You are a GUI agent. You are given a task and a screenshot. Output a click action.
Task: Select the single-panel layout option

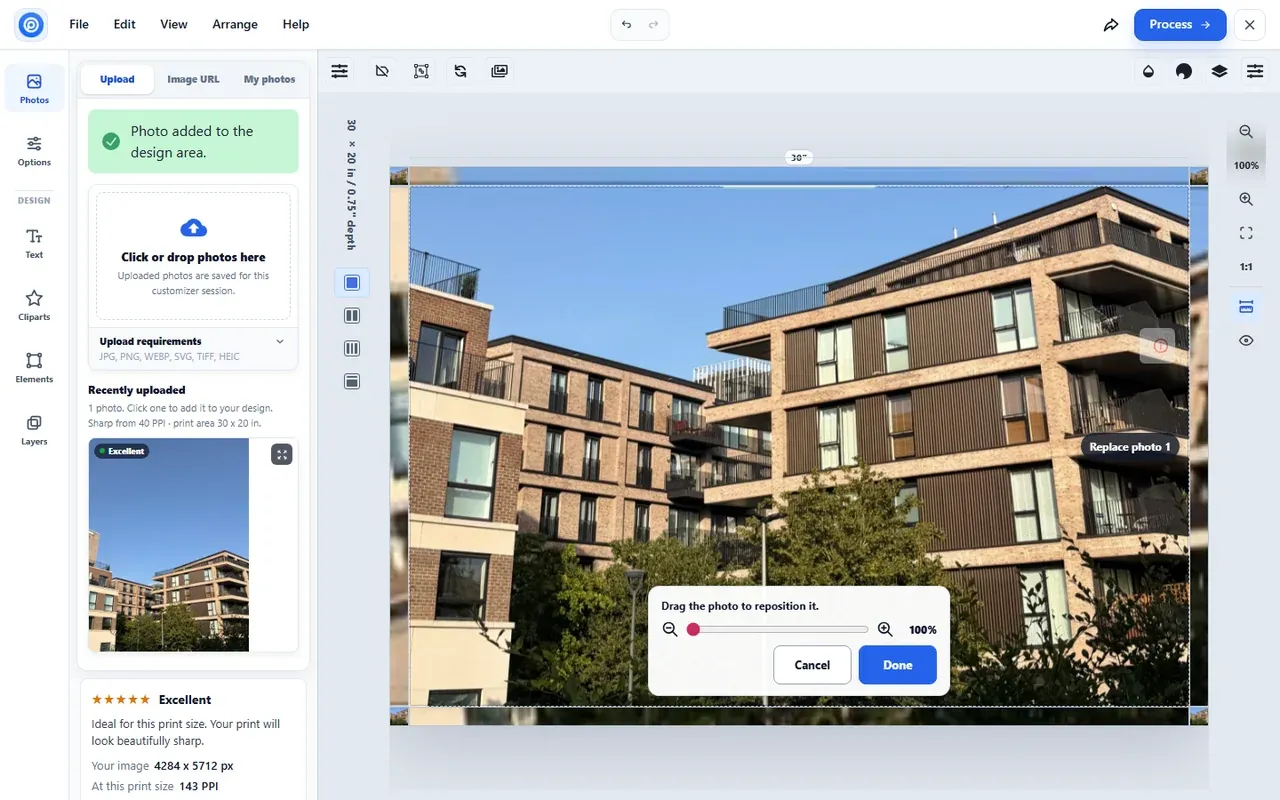pyautogui.click(x=352, y=283)
